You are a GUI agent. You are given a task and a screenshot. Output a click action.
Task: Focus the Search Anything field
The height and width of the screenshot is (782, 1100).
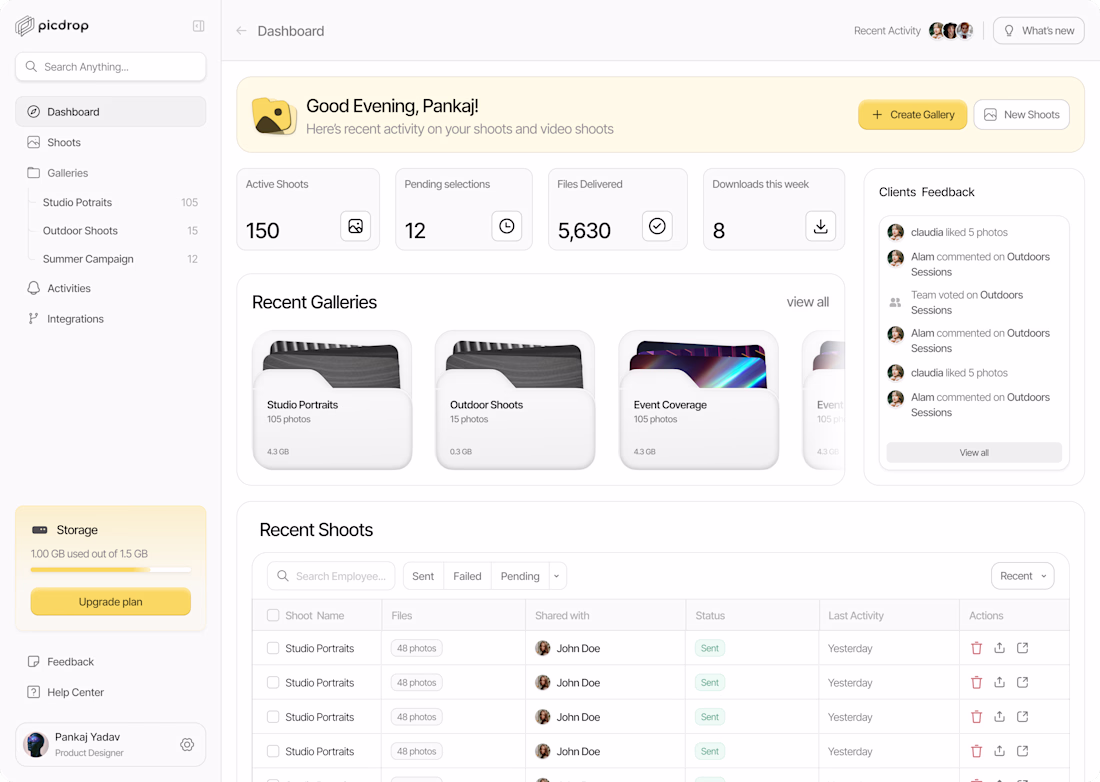[110, 67]
